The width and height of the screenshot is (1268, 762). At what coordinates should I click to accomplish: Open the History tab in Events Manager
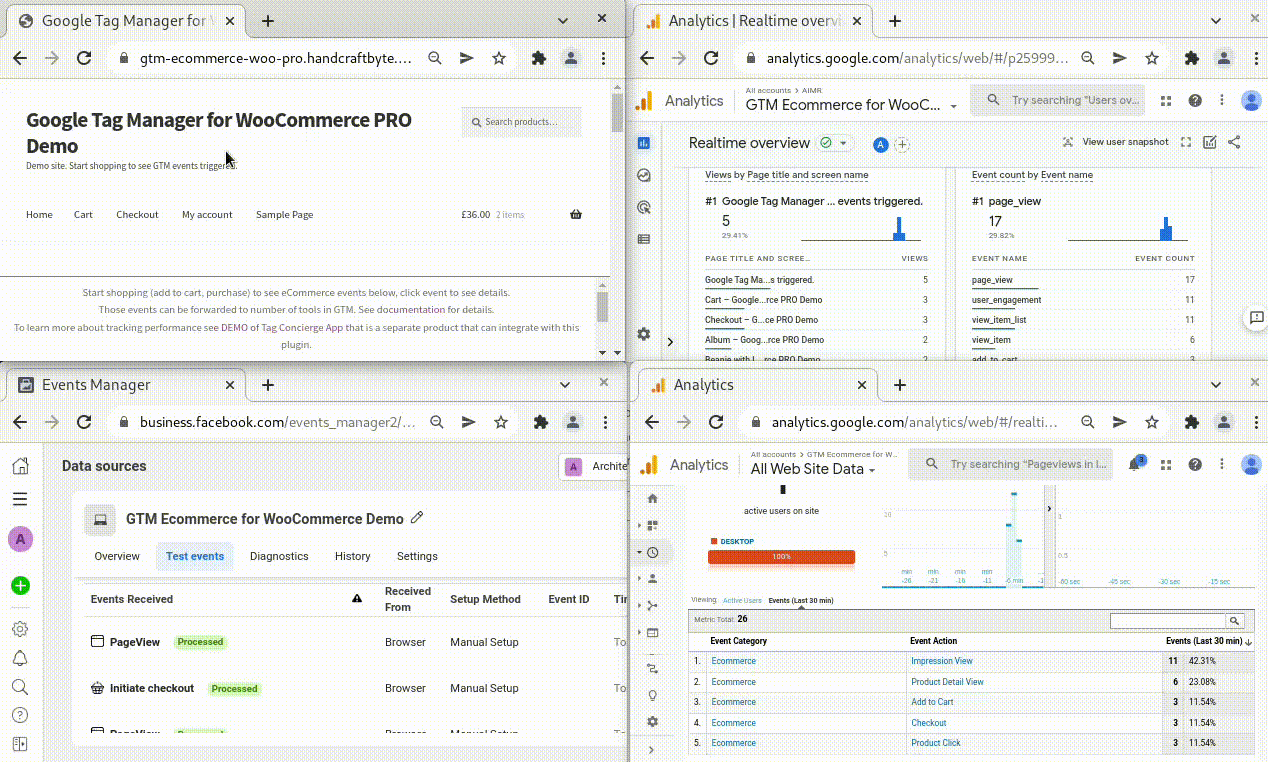[x=353, y=556]
